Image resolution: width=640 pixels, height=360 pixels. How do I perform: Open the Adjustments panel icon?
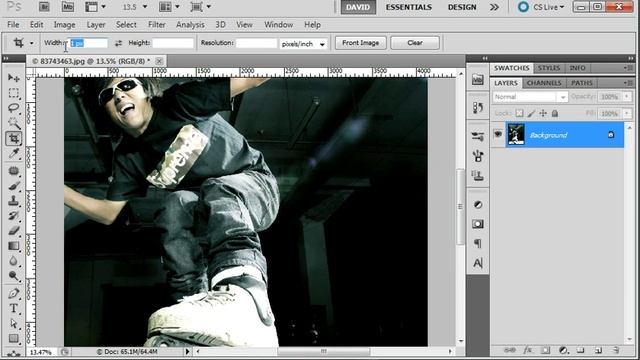tap(478, 204)
